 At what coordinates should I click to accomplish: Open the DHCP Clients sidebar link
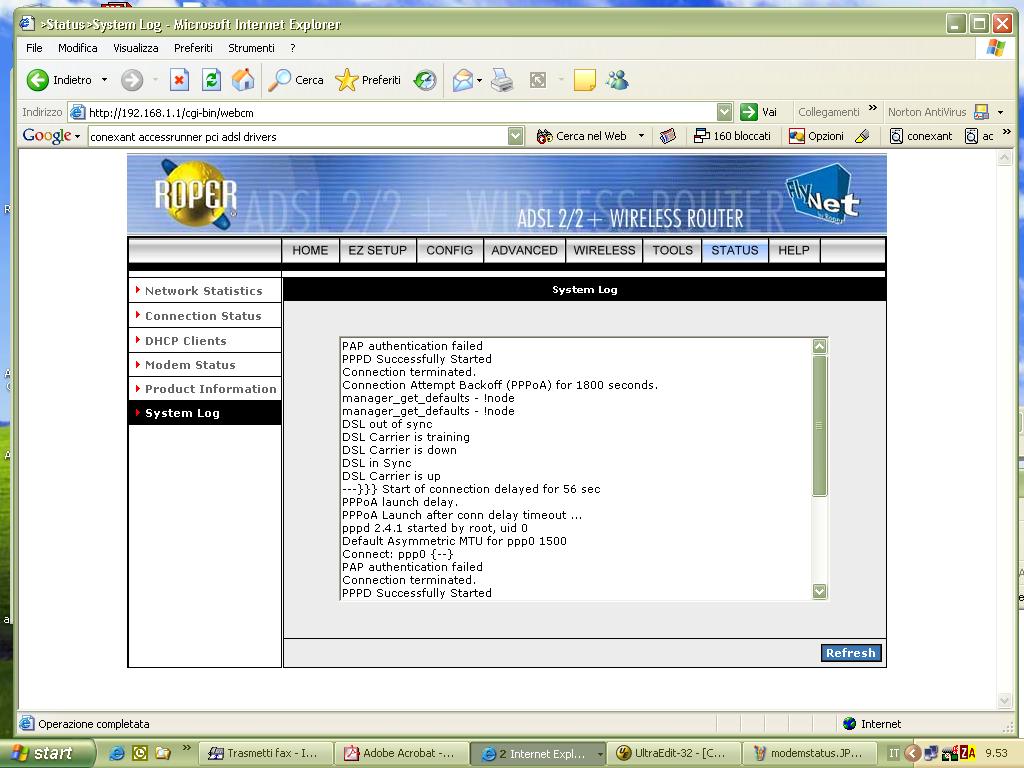185,341
